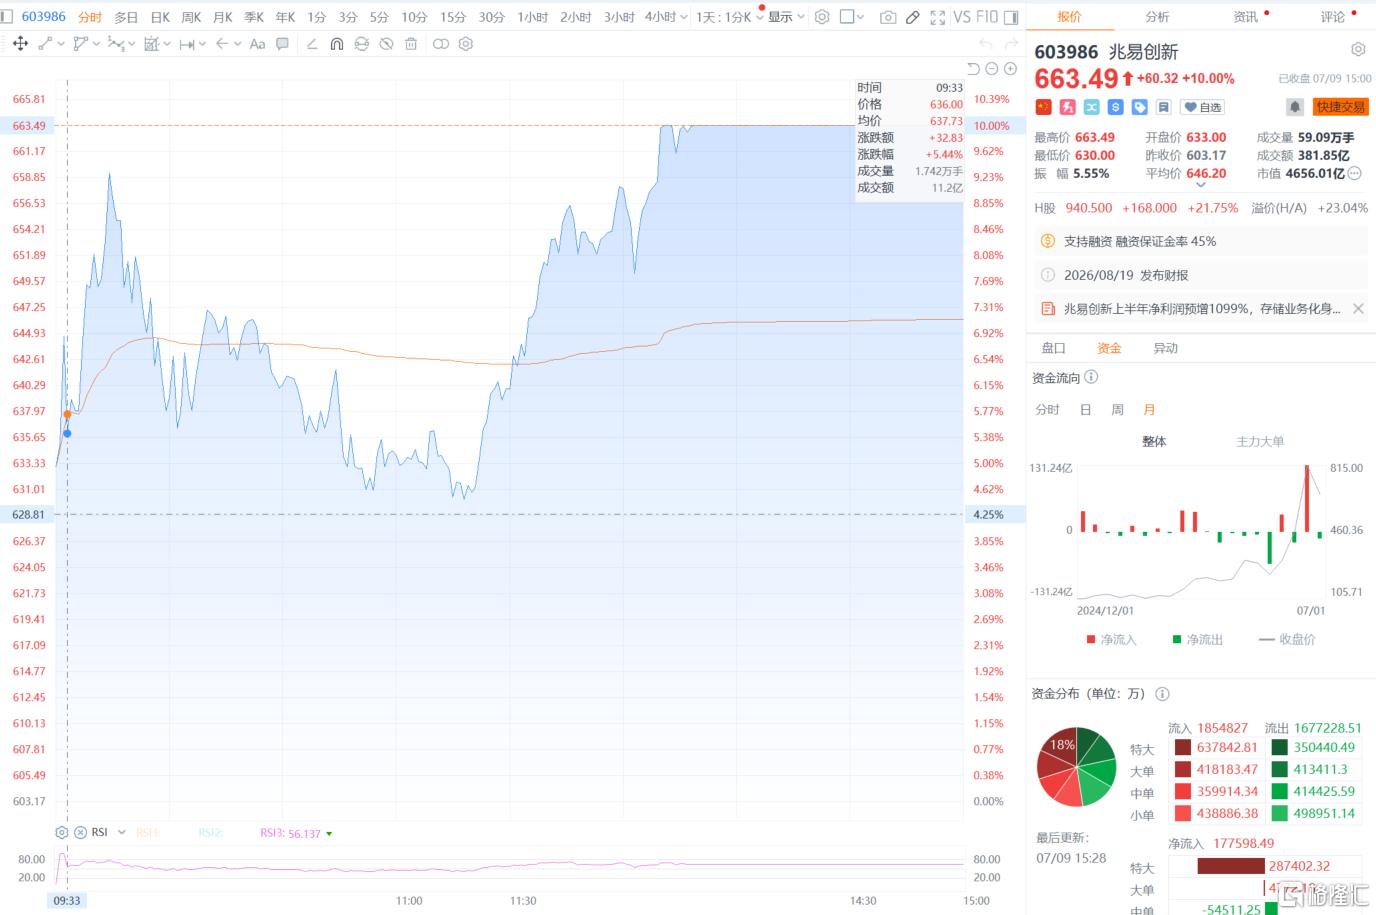Open the pencil draw tool in top bar
The image size is (1376, 915).
pos(913,17)
